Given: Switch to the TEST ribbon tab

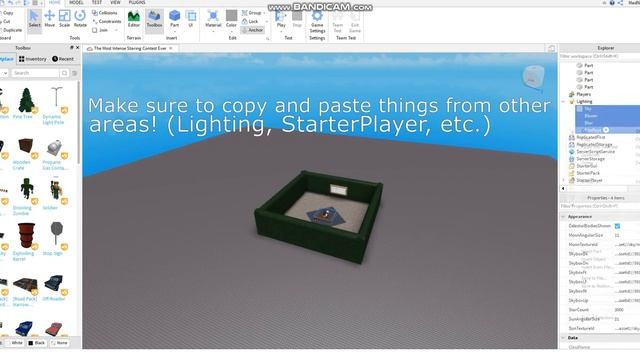Looking at the screenshot, I should (97, 2).
